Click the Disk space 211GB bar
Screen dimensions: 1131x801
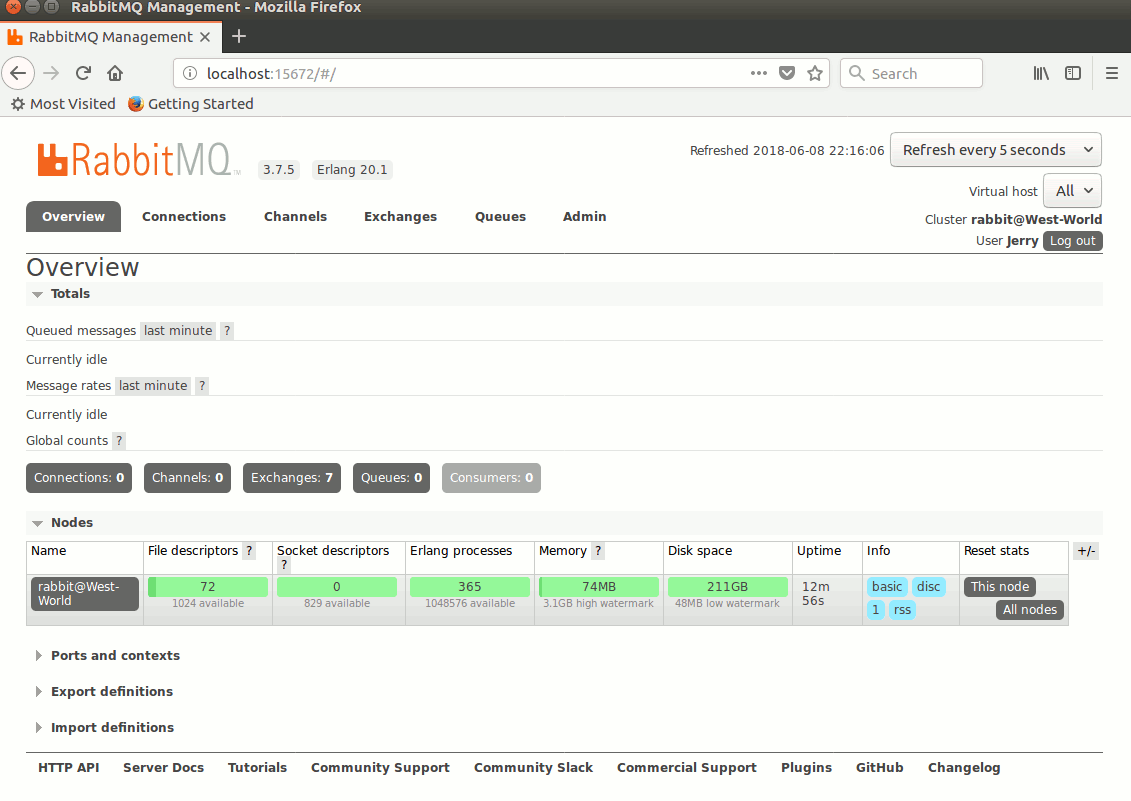point(727,587)
